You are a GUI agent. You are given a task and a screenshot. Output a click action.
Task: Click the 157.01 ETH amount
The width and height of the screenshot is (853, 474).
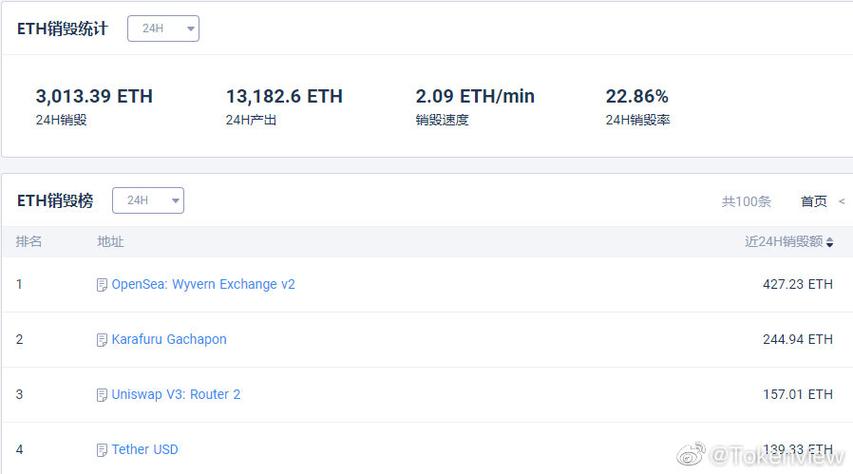point(798,394)
